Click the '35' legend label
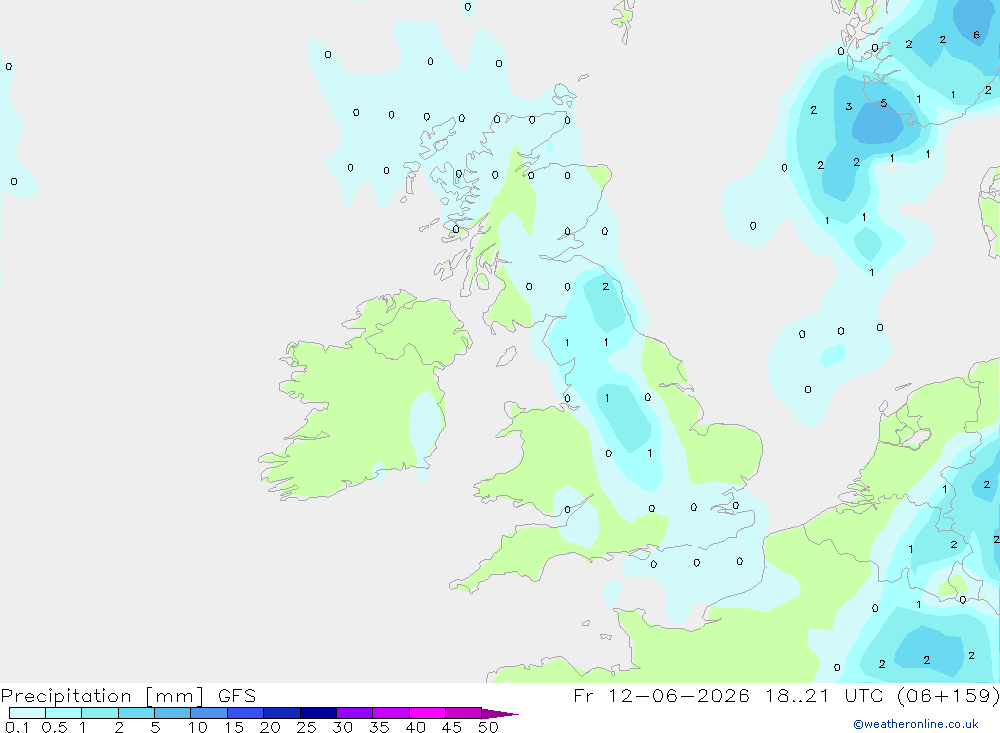 [379, 727]
